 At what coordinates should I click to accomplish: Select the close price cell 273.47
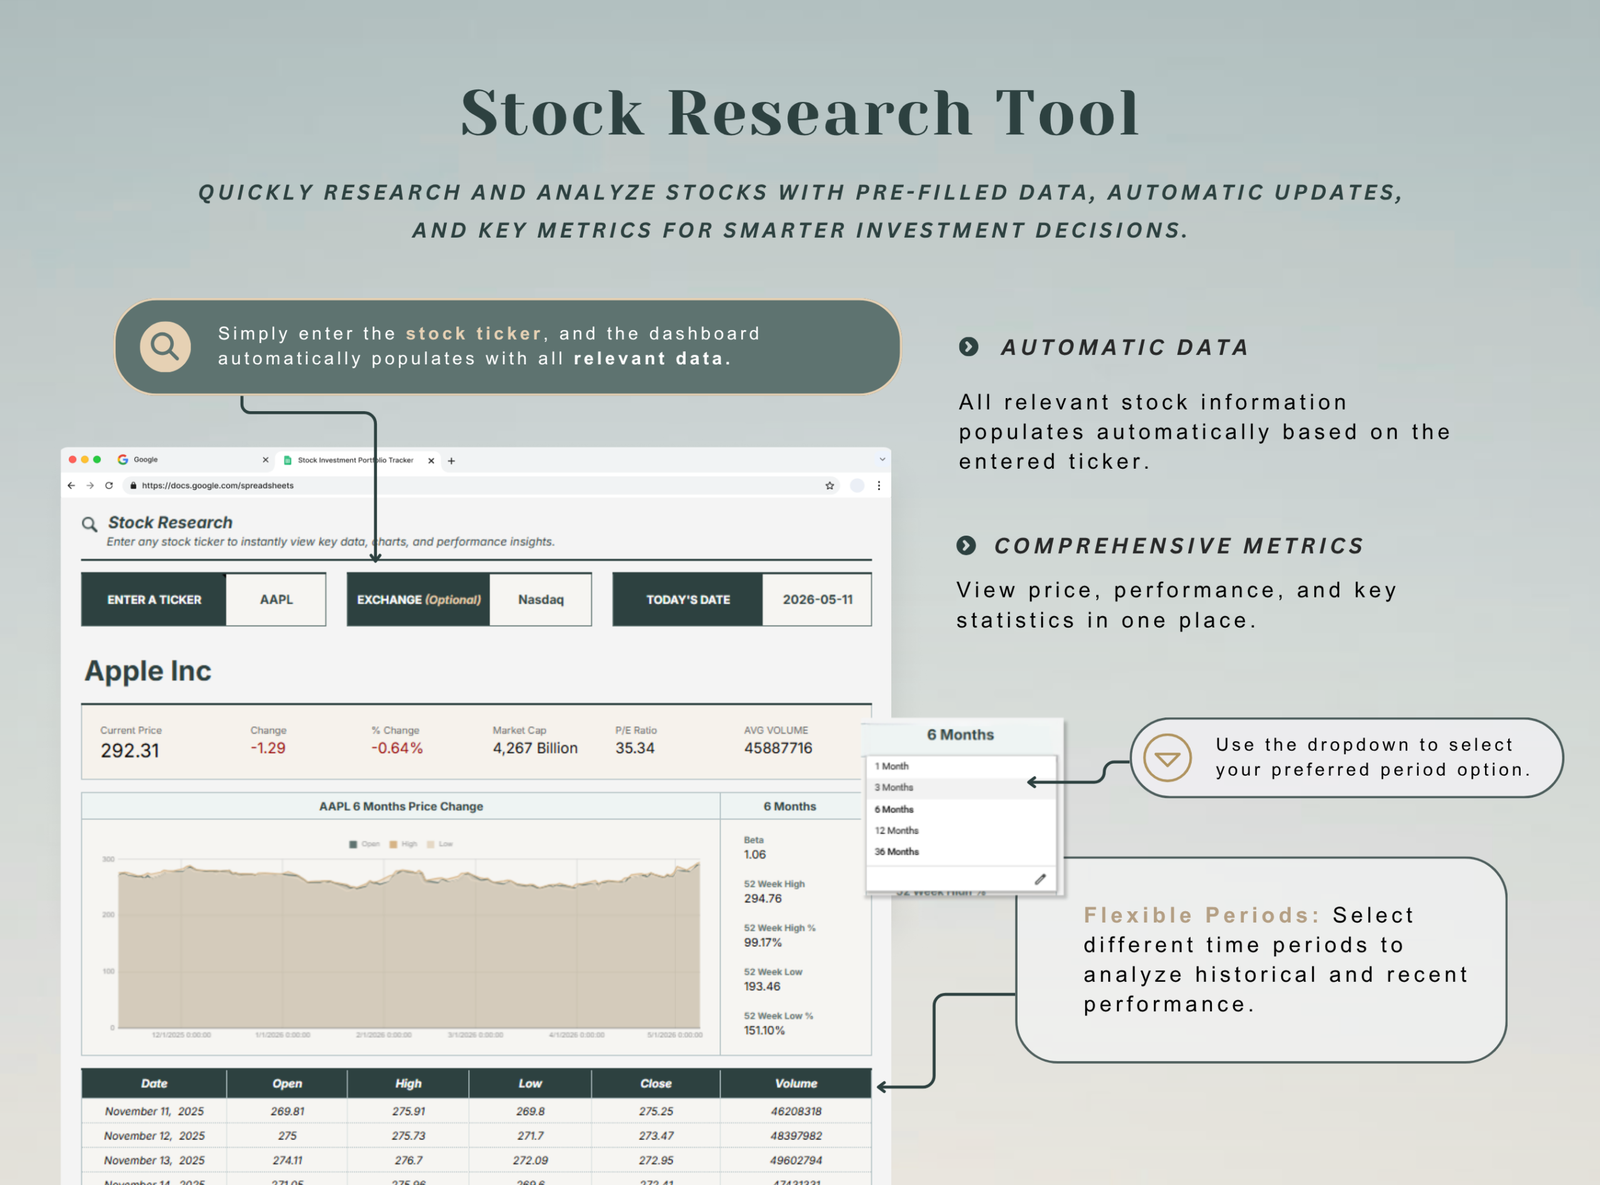tap(656, 1136)
